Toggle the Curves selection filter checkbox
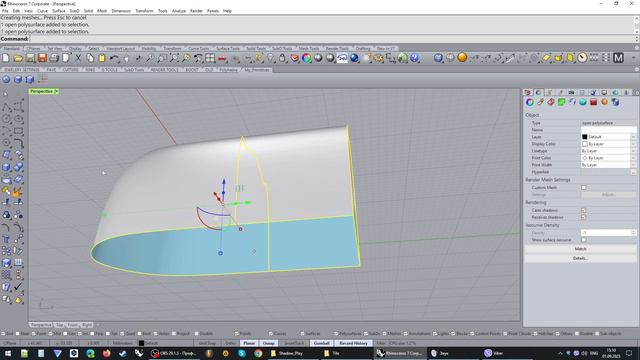The width and height of the screenshot is (640, 360). click(x=270, y=333)
